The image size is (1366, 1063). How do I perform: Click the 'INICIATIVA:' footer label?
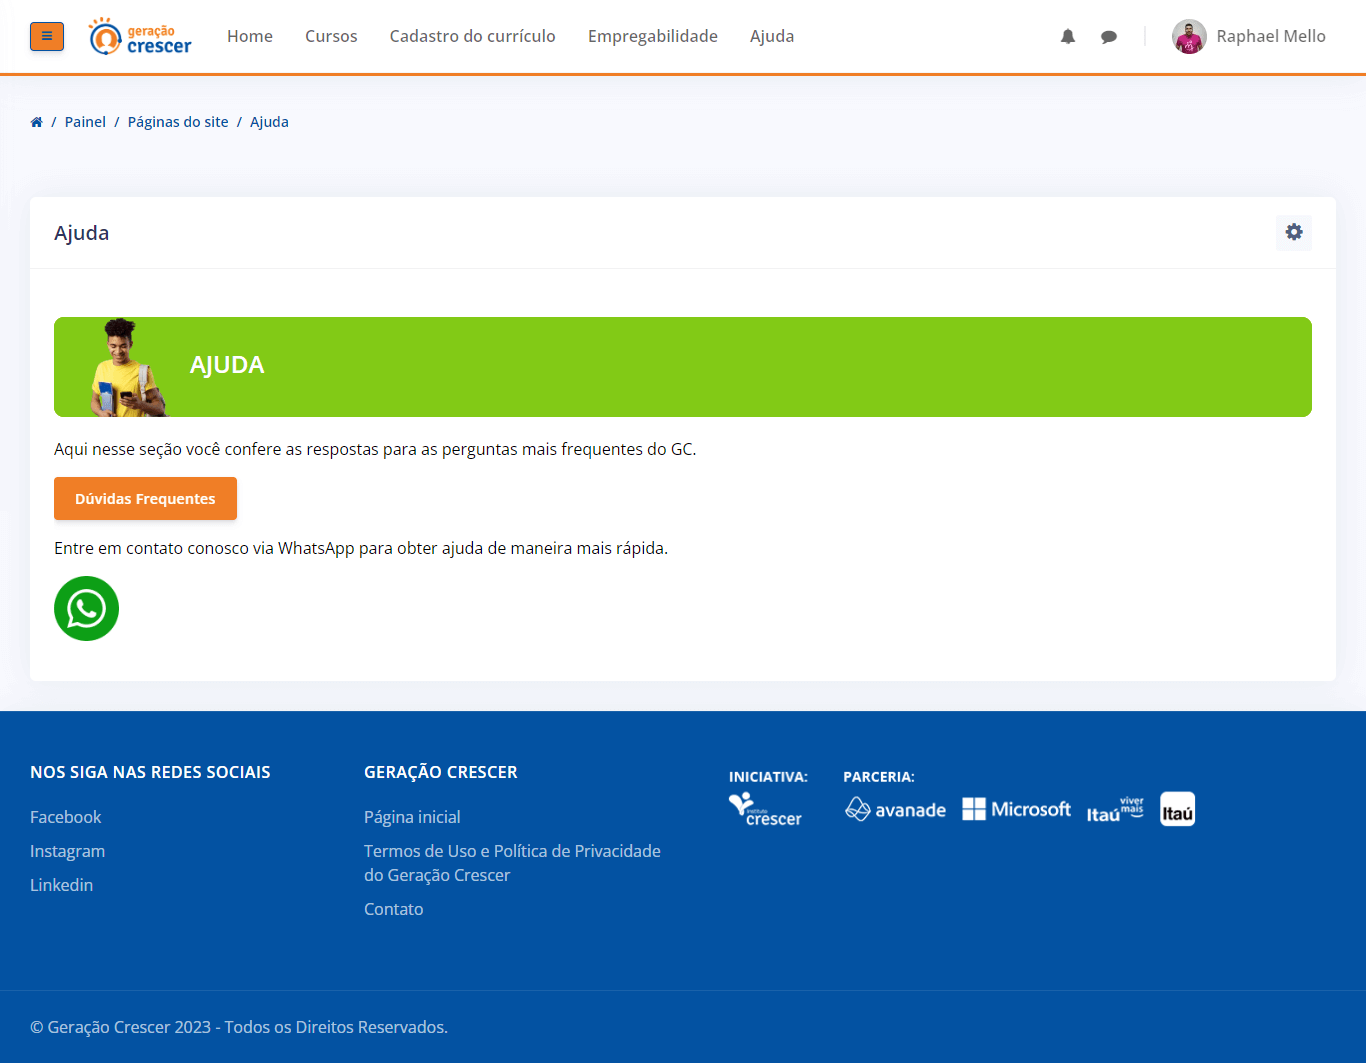click(x=768, y=777)
